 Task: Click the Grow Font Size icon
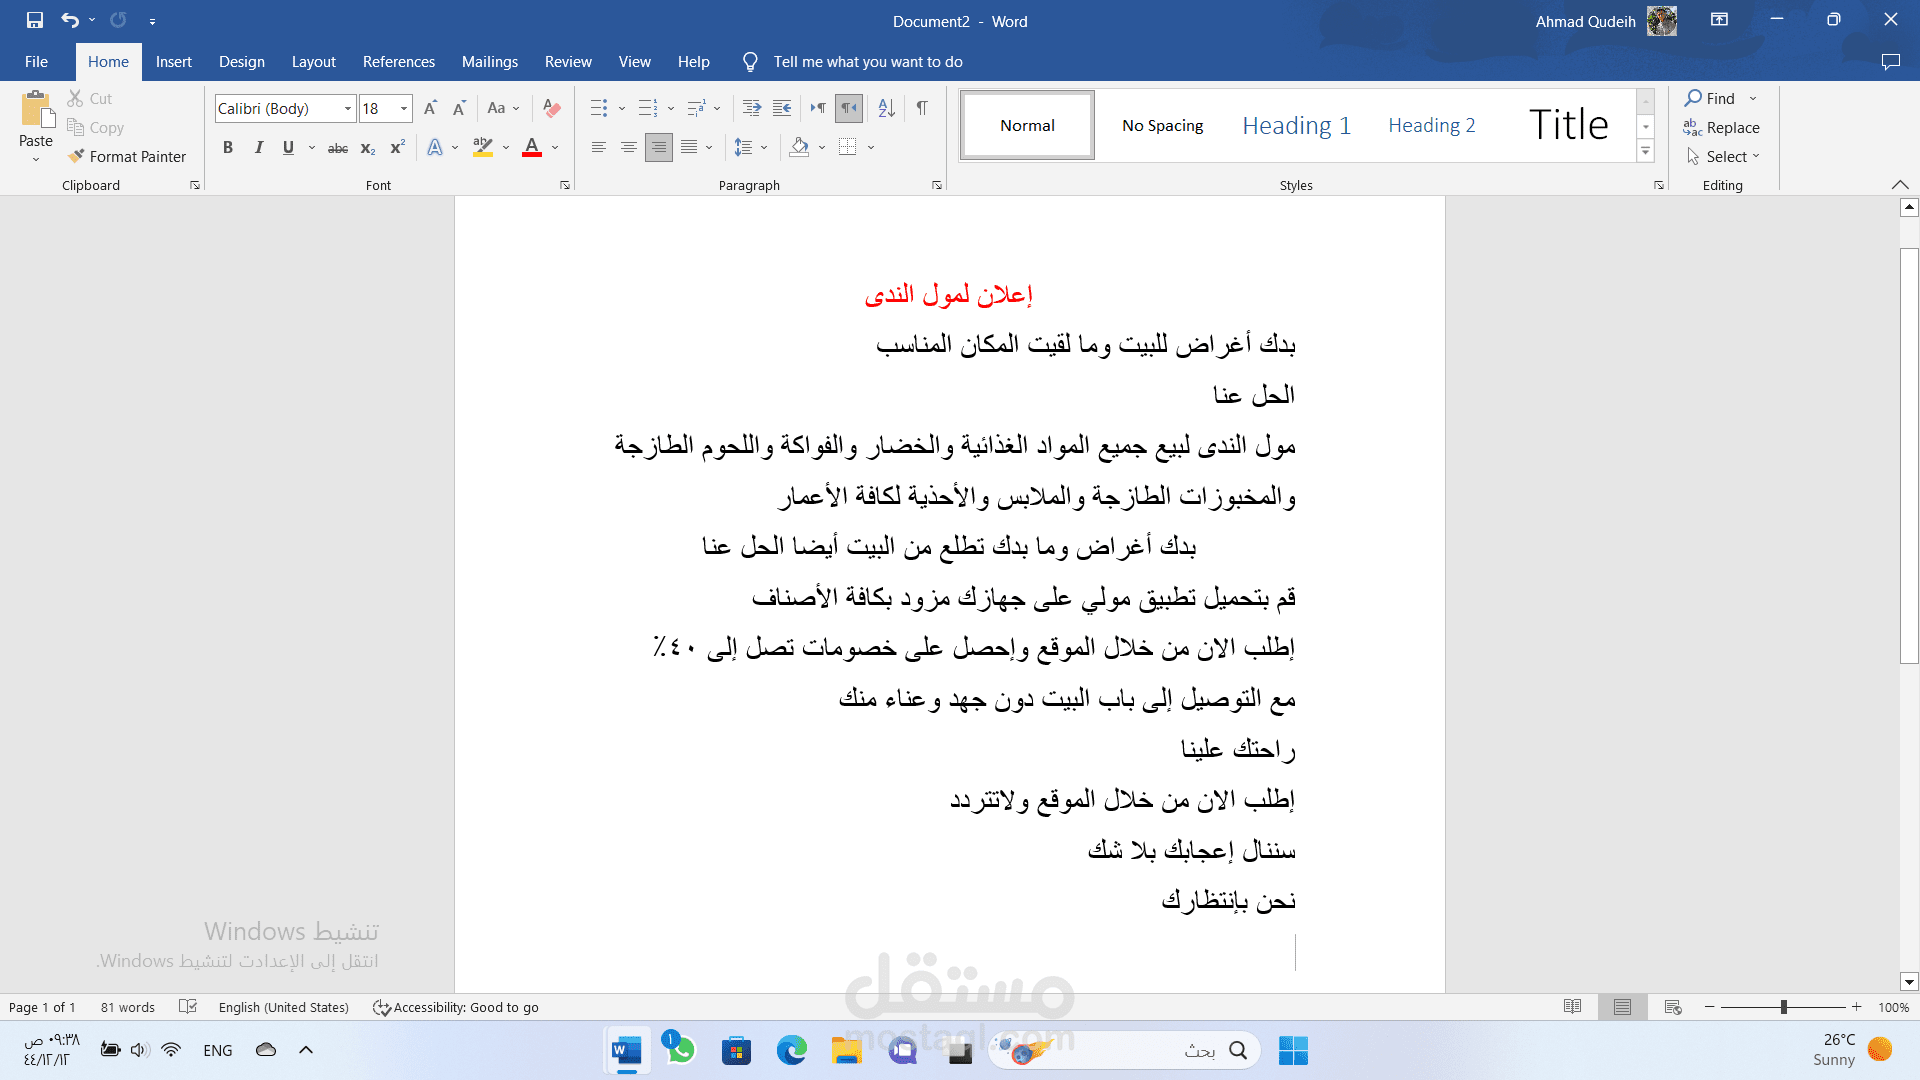(x=430, y=108)
